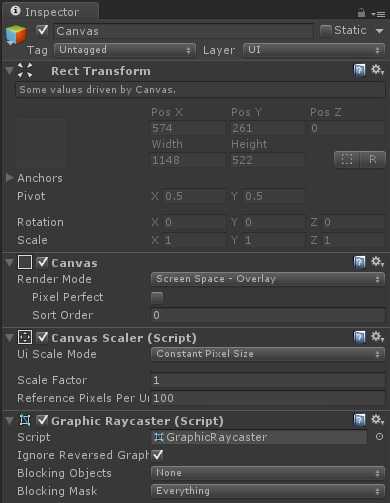Click the Raw edit mode R button
This screenshot has height=503, width=390.
coord(372,160)
